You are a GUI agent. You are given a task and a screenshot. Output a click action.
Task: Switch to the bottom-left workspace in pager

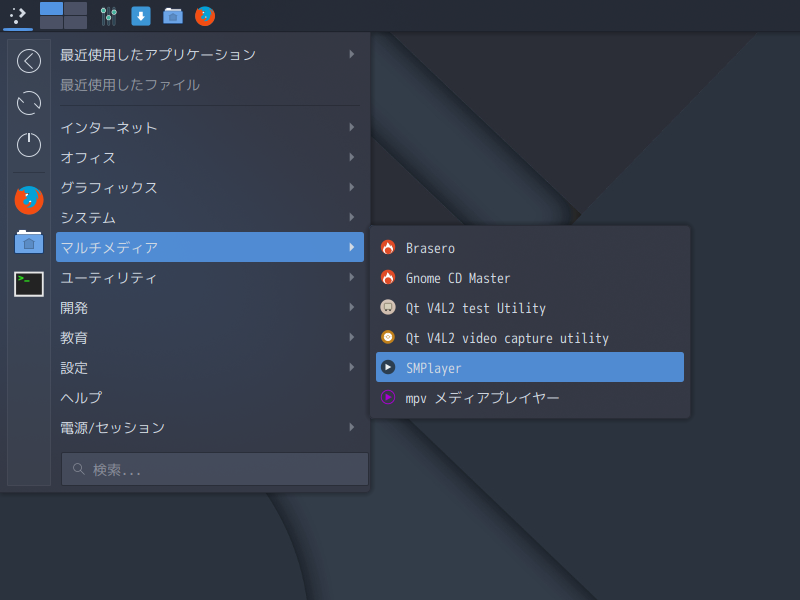[52, 22]
